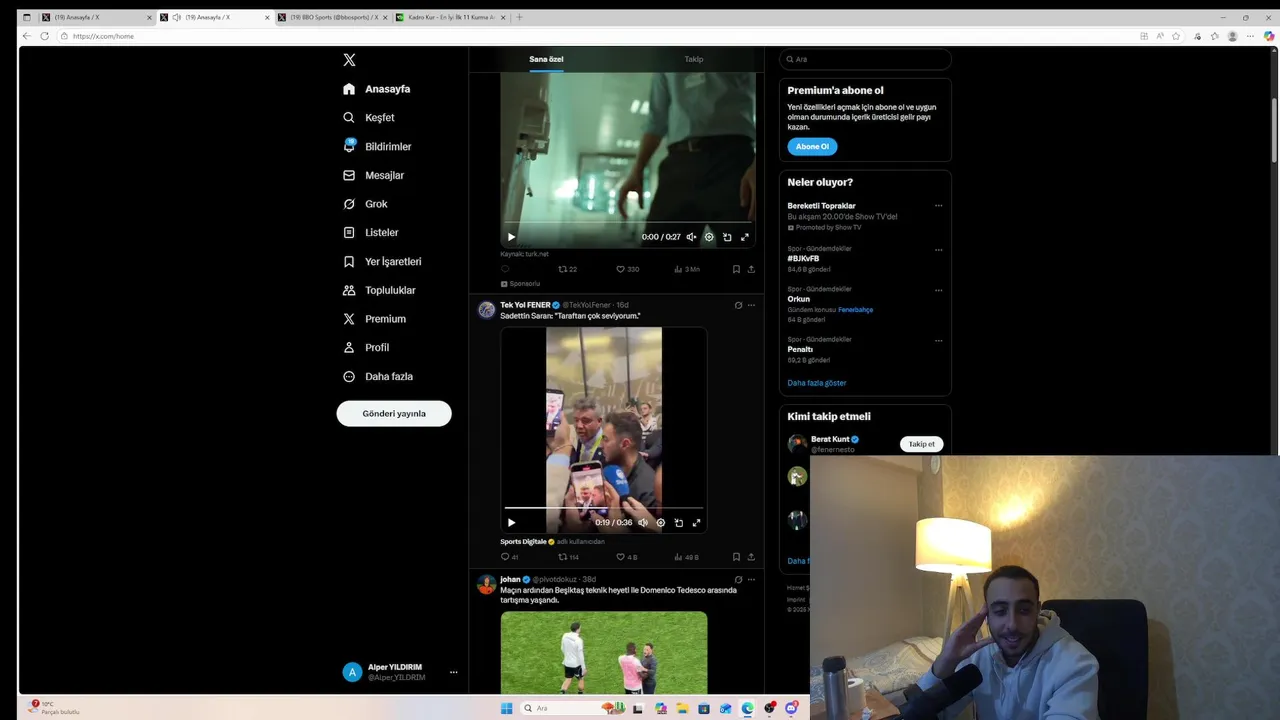The width and height of the screenshot is (1280, 720).
Task: Switch to BBO Sports browser tab
Action: coord(331,17)
